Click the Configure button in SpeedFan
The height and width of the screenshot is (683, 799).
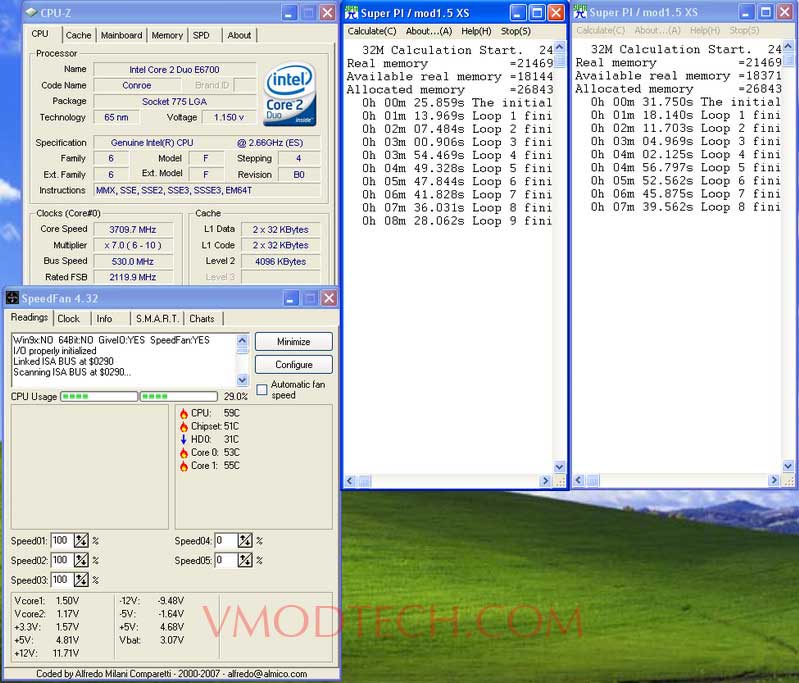[294, 364]
